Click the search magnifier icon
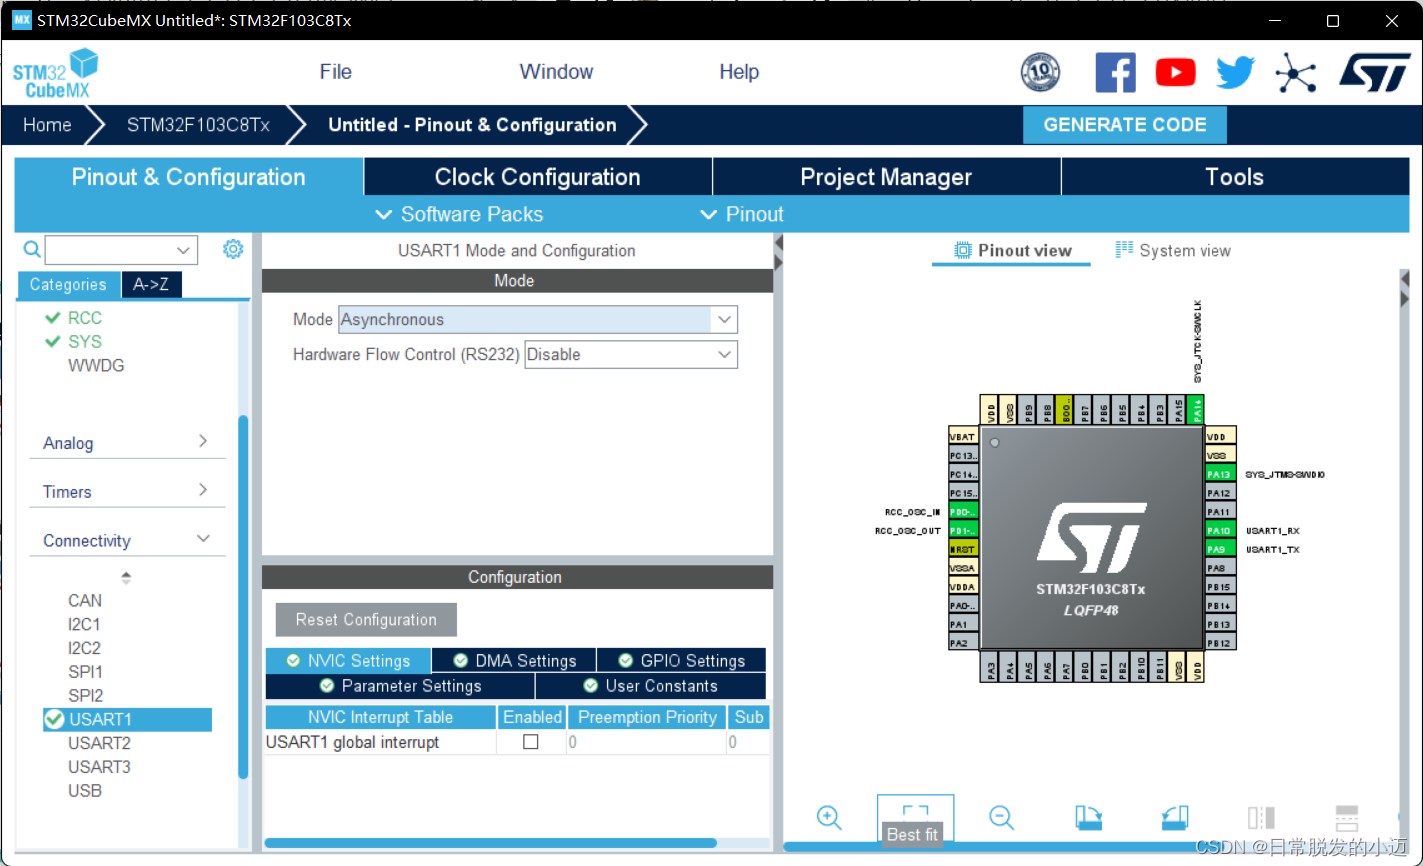The image size is (1423, 866). (x=32, y=249)
